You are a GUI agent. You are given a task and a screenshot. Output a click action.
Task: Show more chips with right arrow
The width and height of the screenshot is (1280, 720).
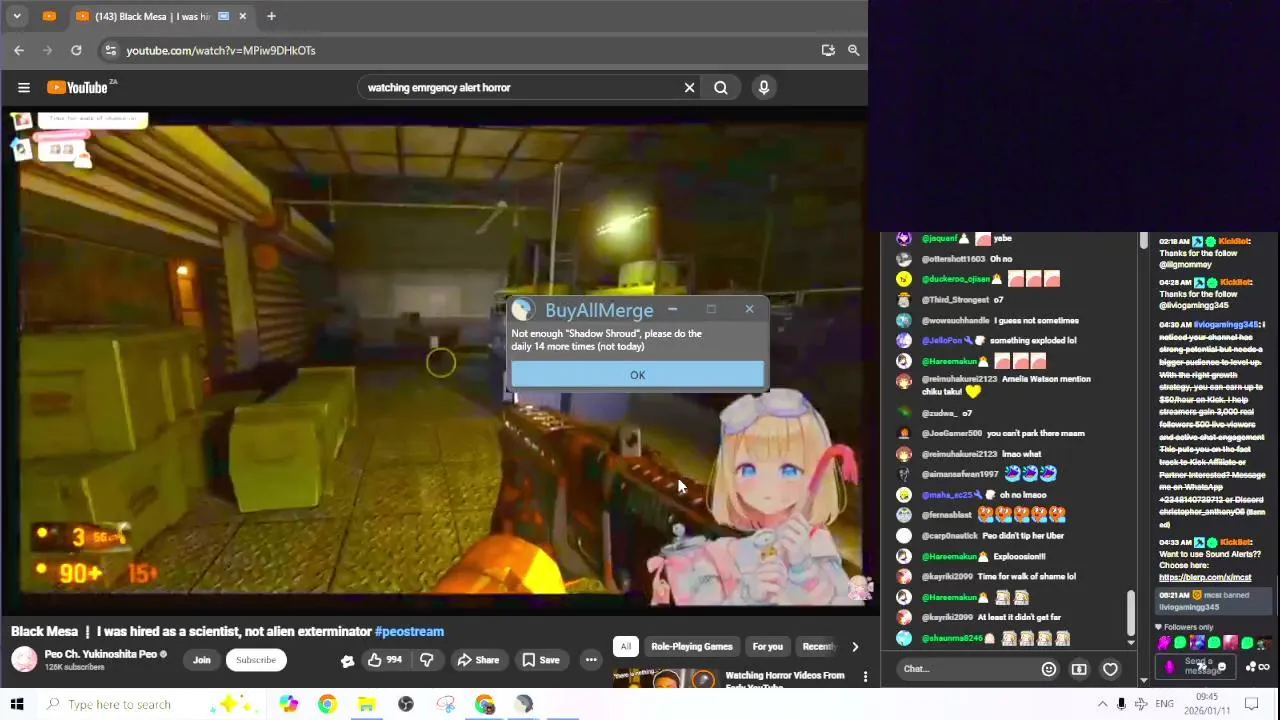pos(855,647)
